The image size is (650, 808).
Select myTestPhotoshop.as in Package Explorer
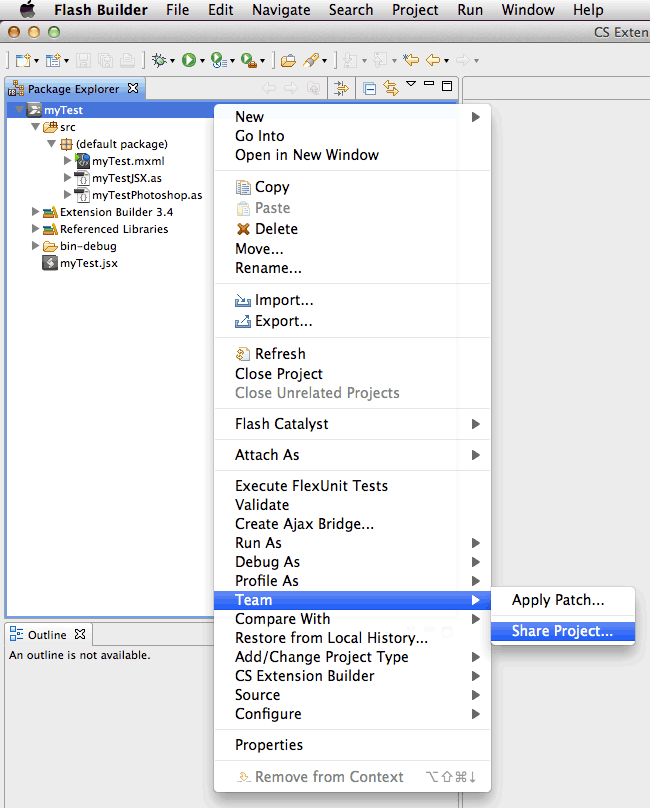[x=147, y=195]
